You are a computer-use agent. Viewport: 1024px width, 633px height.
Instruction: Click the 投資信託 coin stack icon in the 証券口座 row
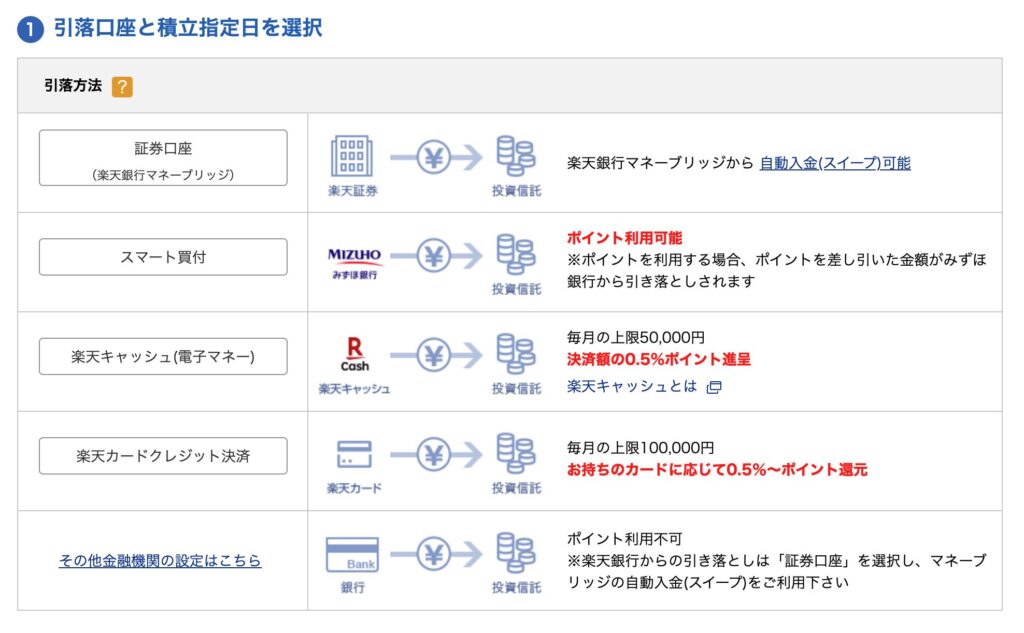516,156
